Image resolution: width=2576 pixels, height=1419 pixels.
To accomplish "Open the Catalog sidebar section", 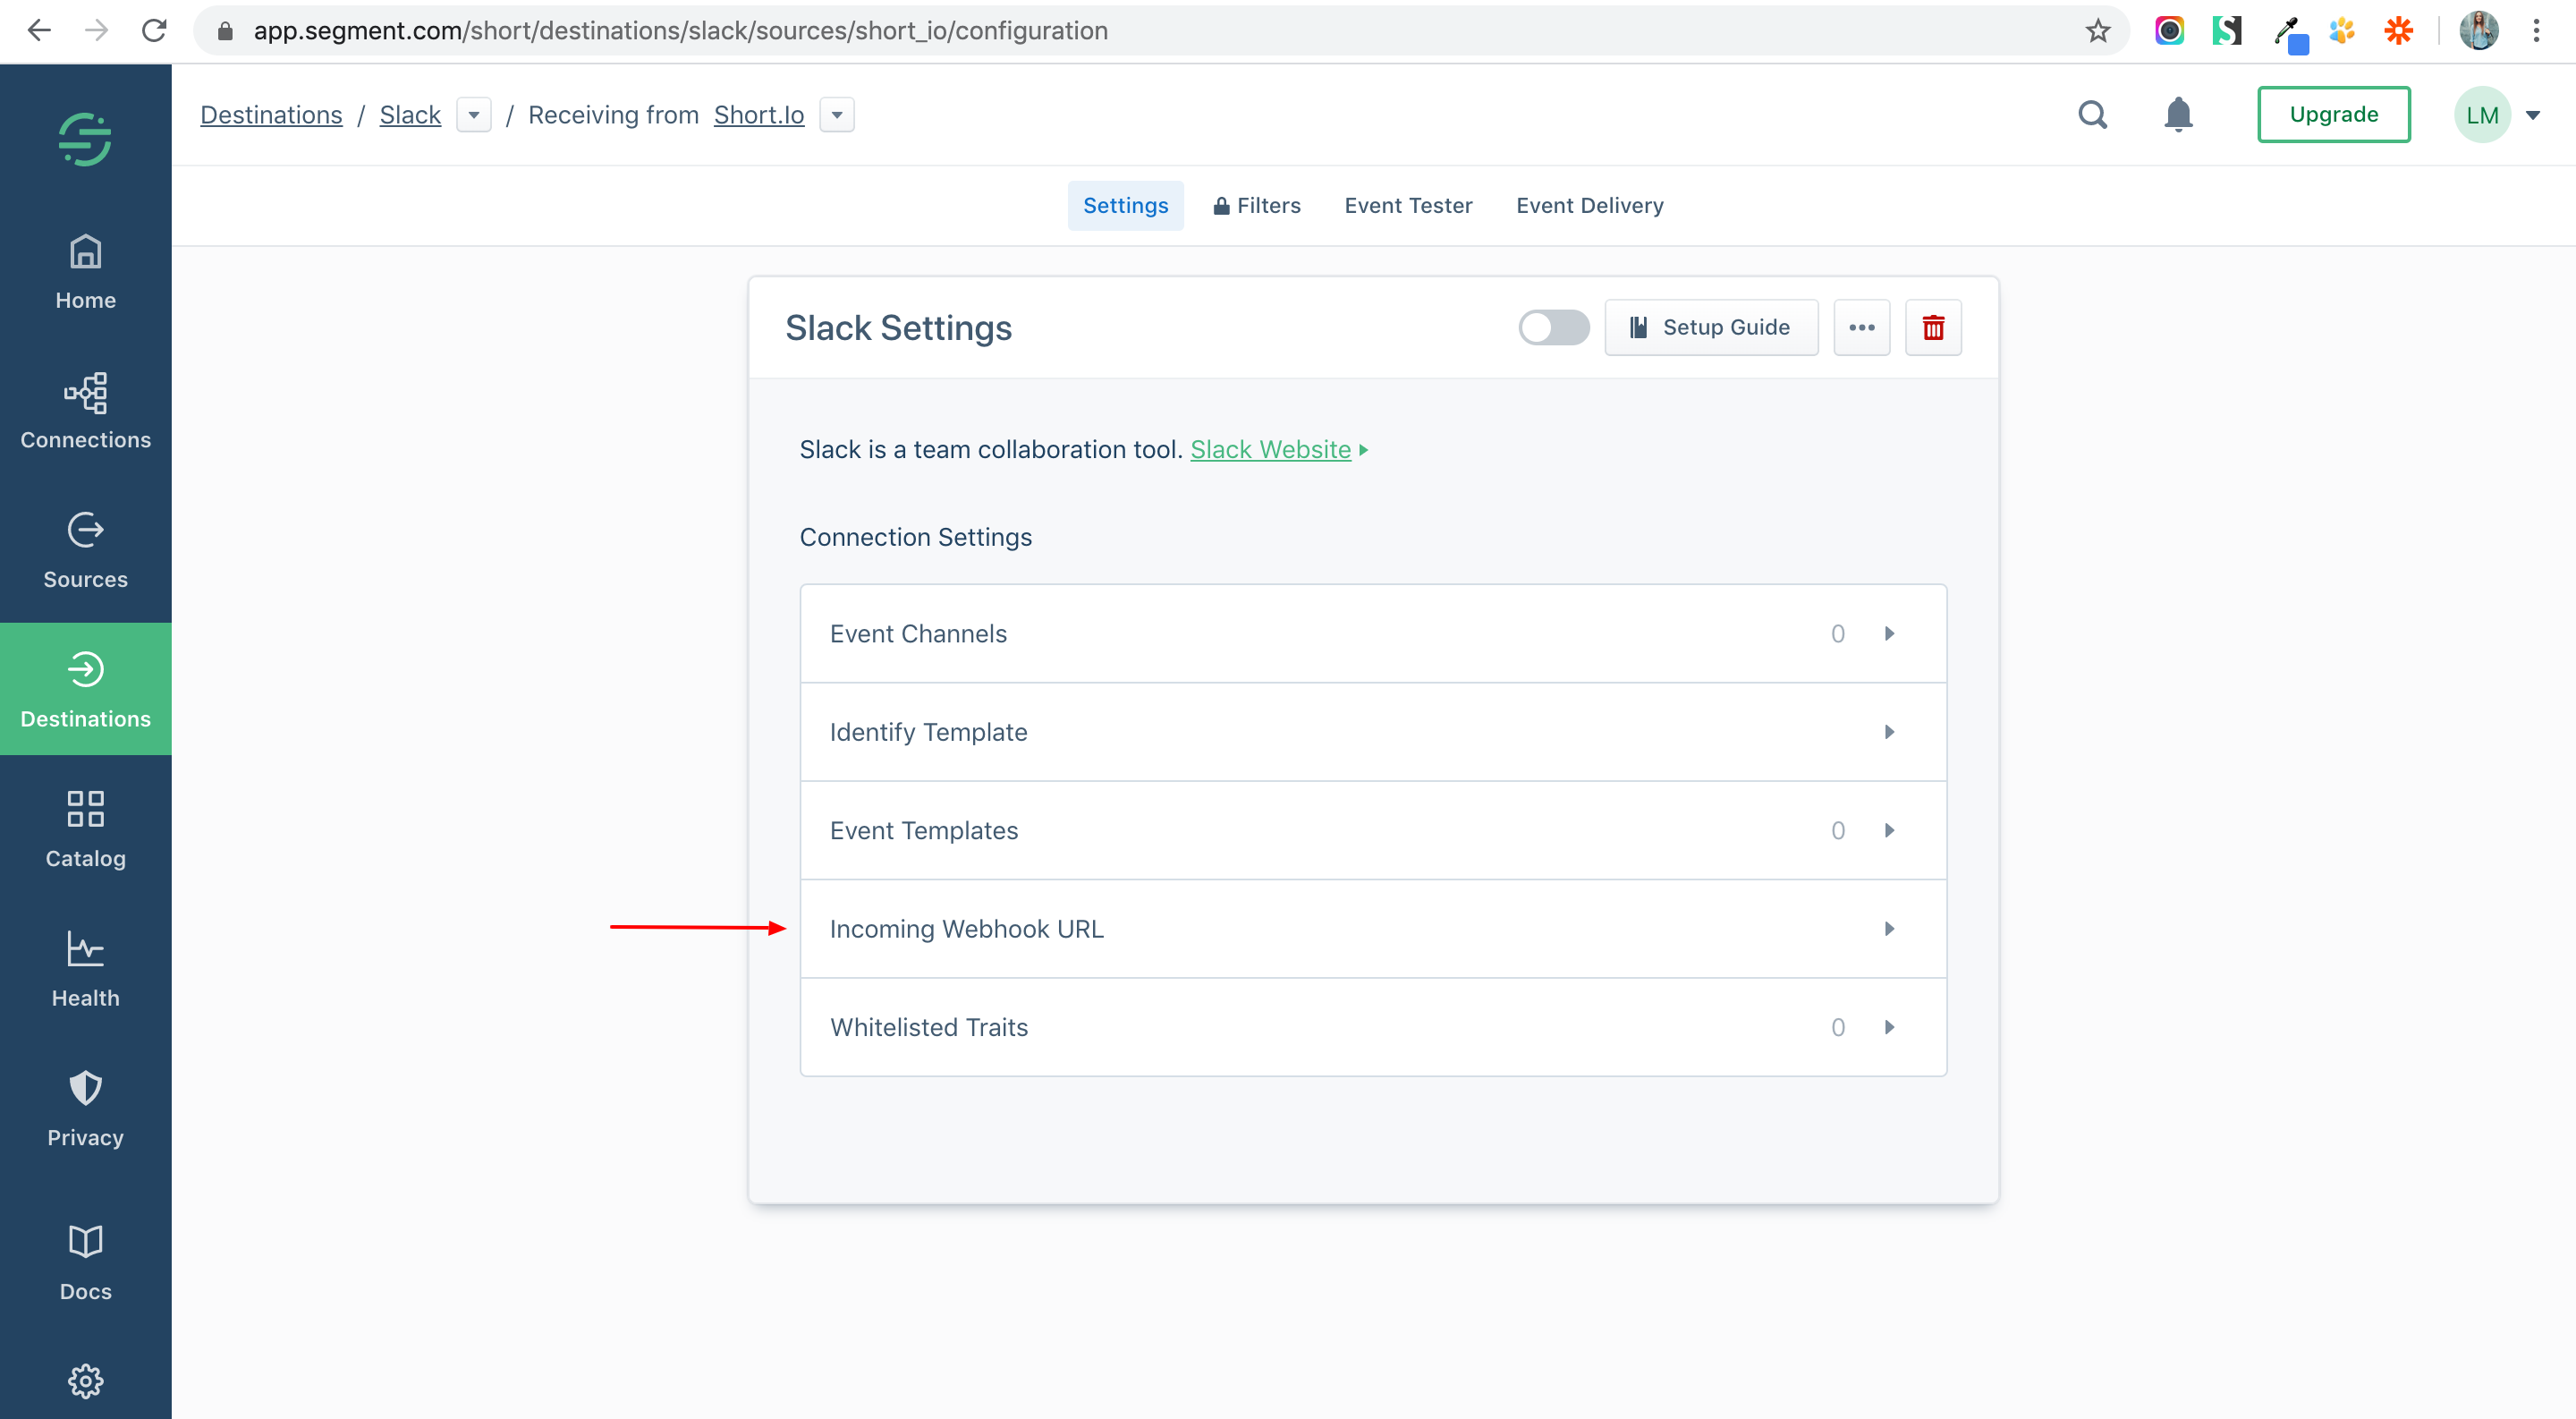I will 85,829.
